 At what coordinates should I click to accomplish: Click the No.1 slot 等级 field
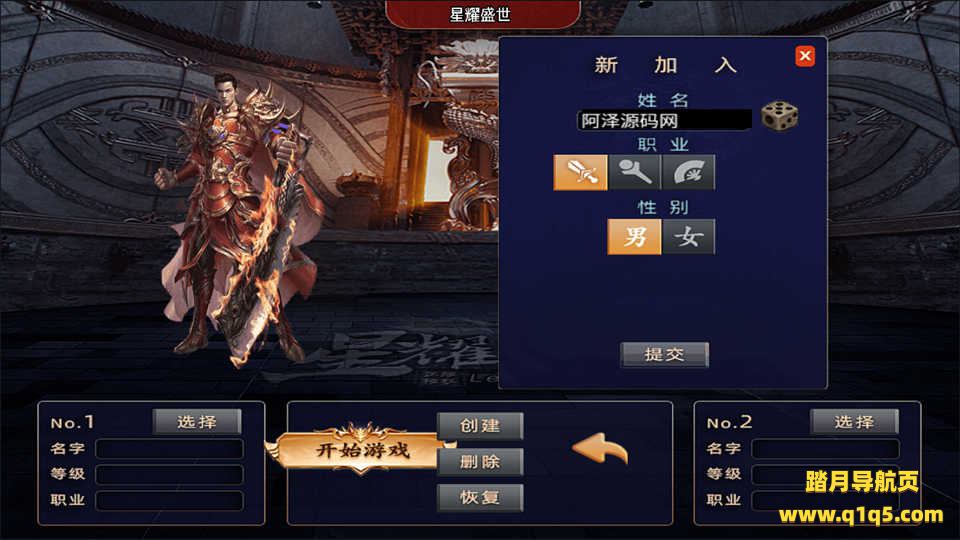click(x=170, y=474)
